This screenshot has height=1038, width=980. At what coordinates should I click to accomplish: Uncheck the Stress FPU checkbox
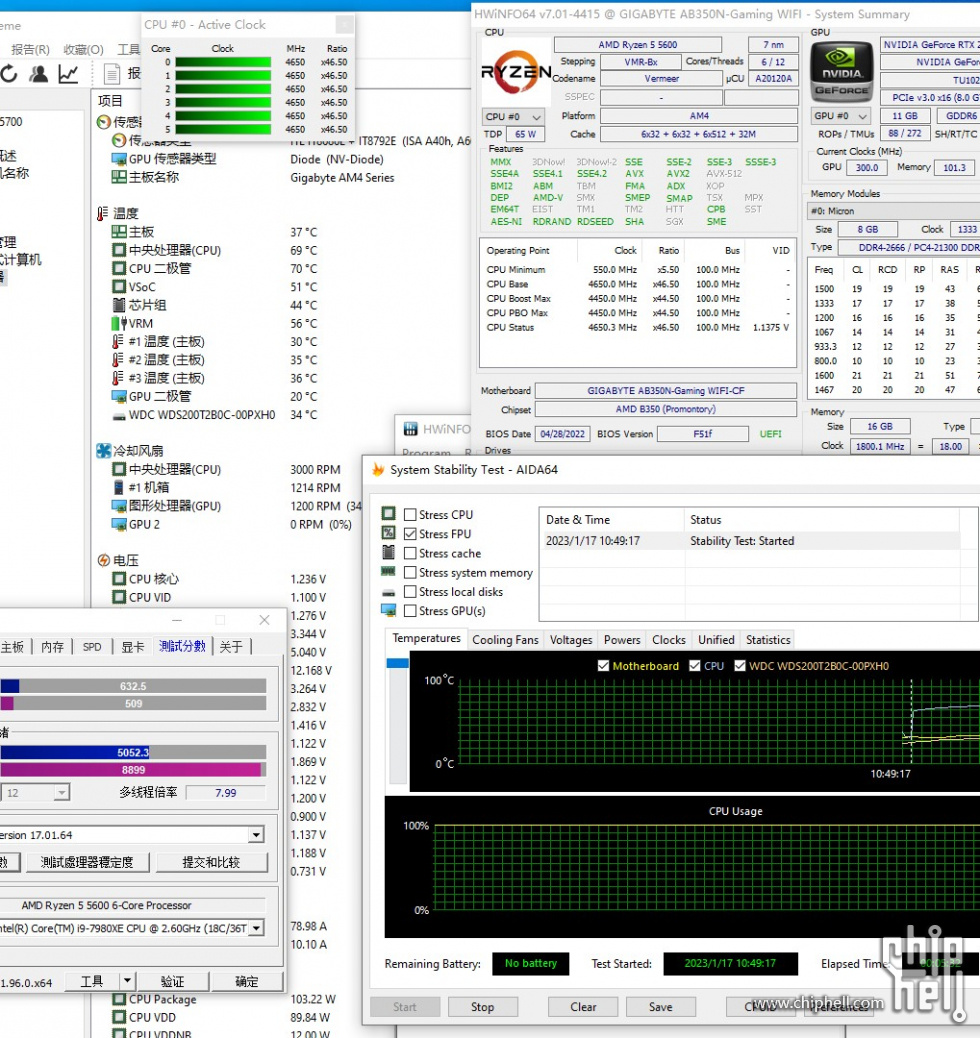(411, 534)
